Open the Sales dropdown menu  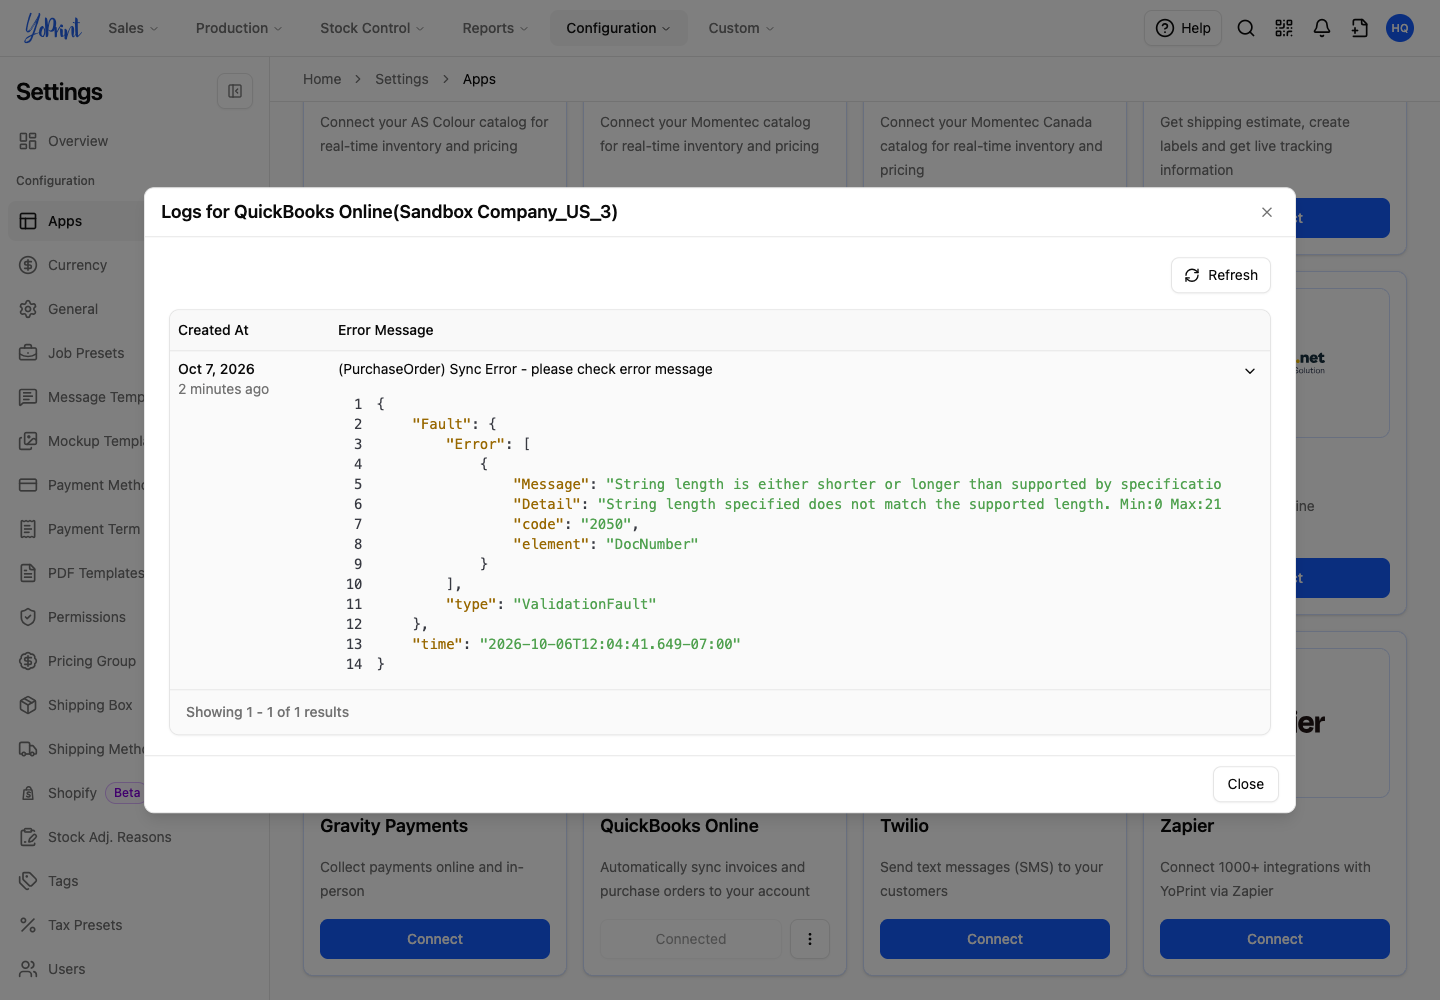[133, 28]
